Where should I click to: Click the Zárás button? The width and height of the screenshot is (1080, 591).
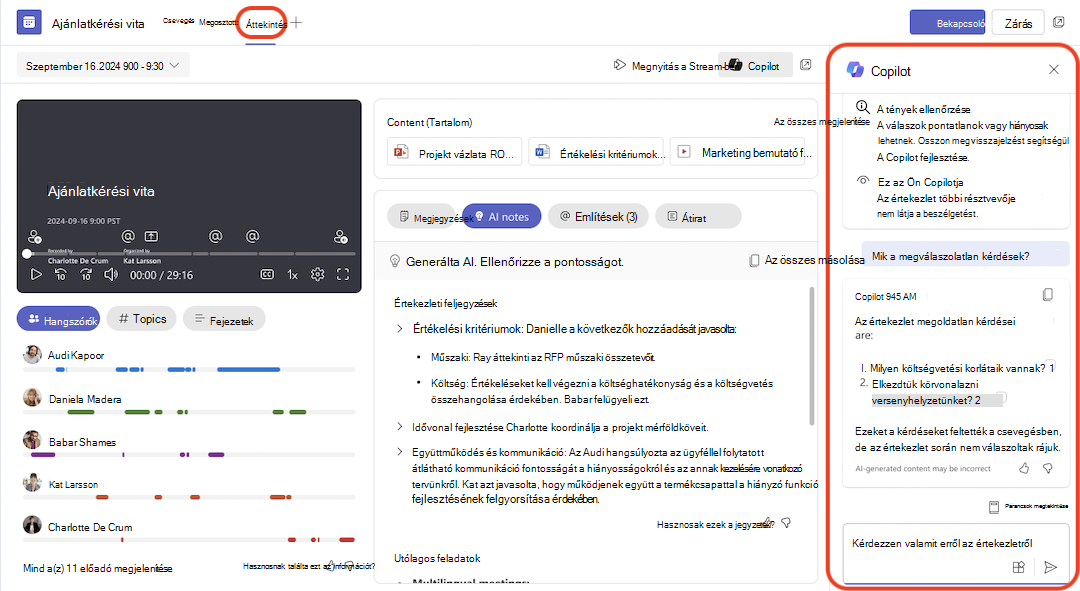pyautogui.click(x=1018, y=23)
